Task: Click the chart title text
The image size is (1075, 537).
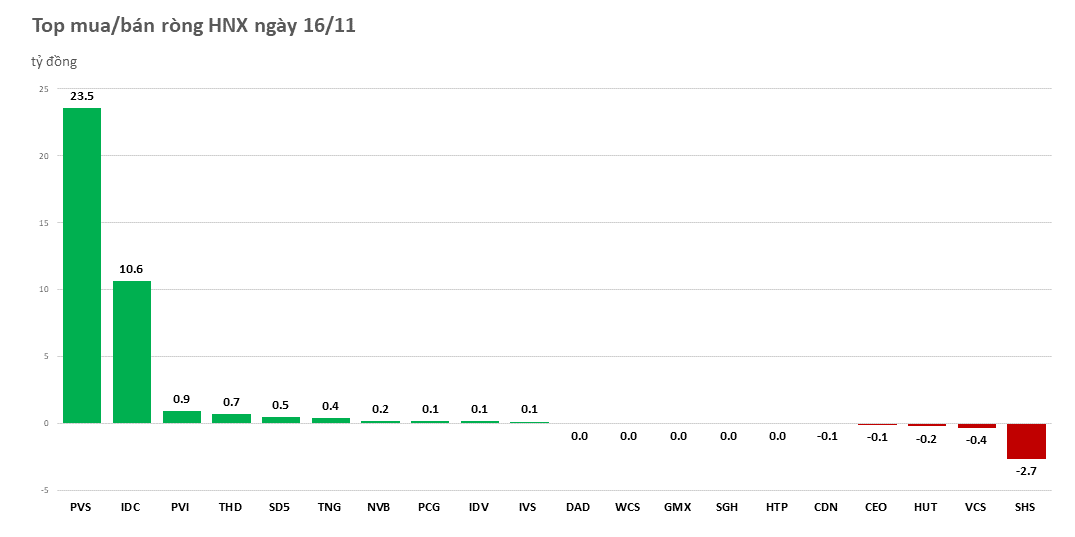Action: click(194, 27)
